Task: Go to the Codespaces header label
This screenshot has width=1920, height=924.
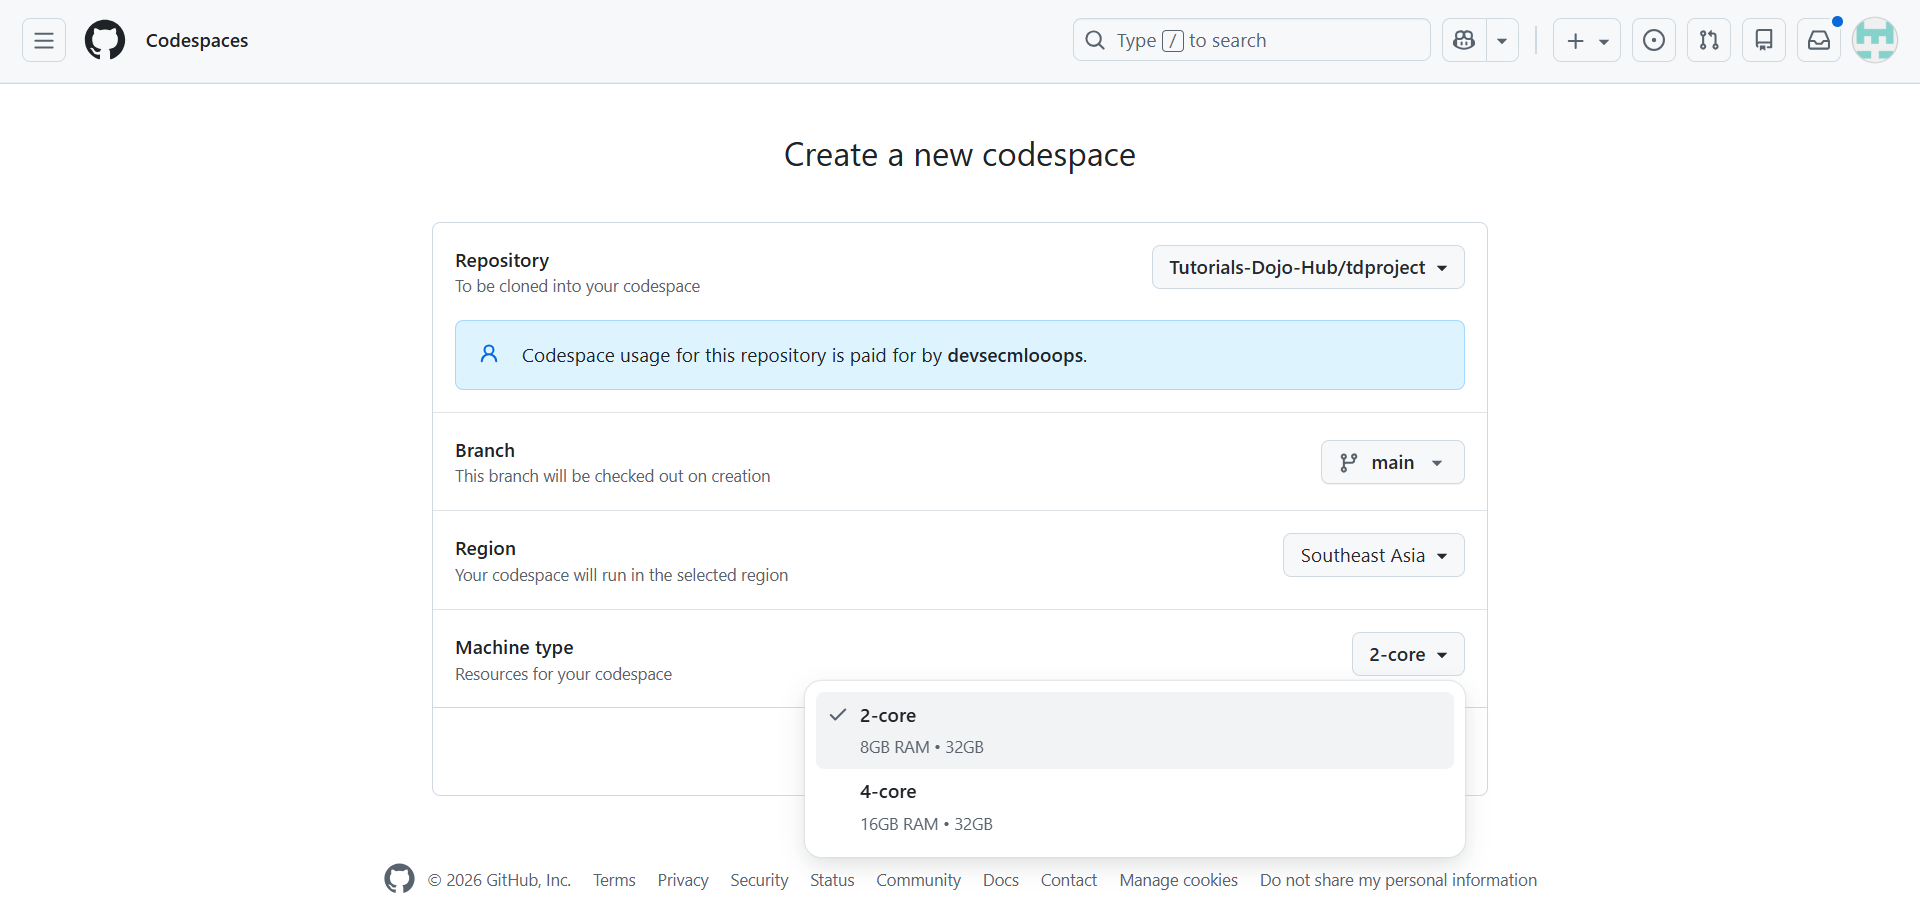Action: click(x=197, y=40)
